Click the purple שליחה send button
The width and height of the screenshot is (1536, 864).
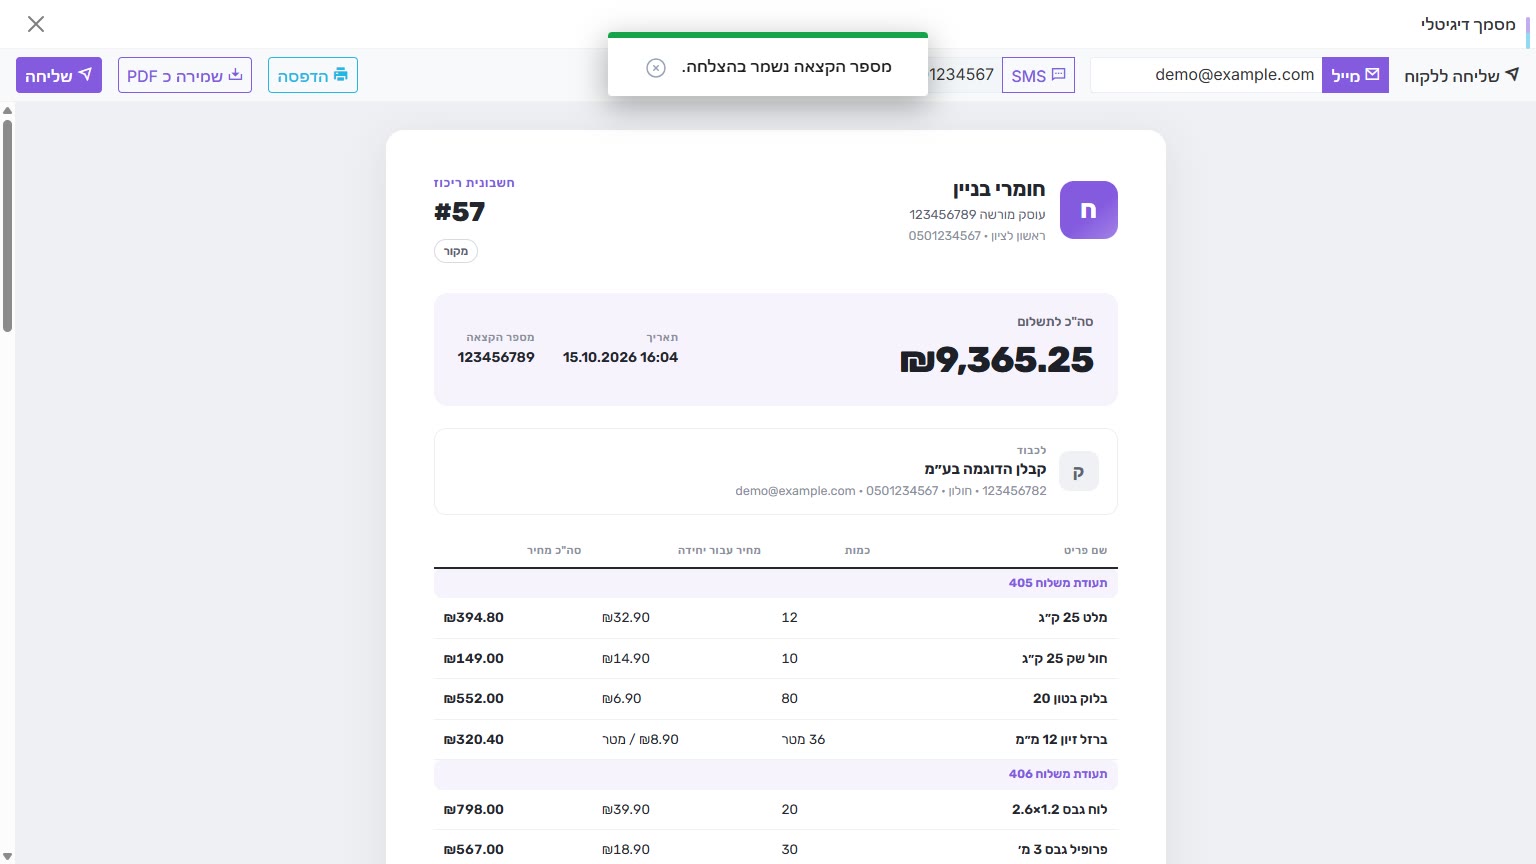pyautogui.click(x=59, y=75)
